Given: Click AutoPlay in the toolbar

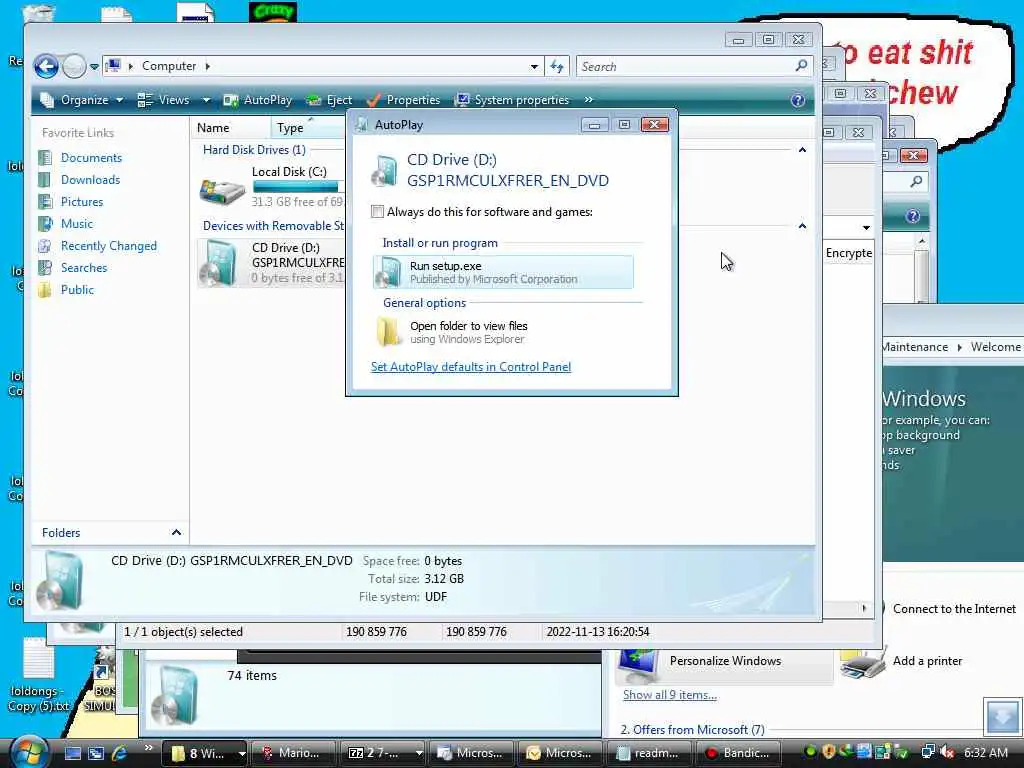Looking at the screenshot, I should [x=257, y=100].
